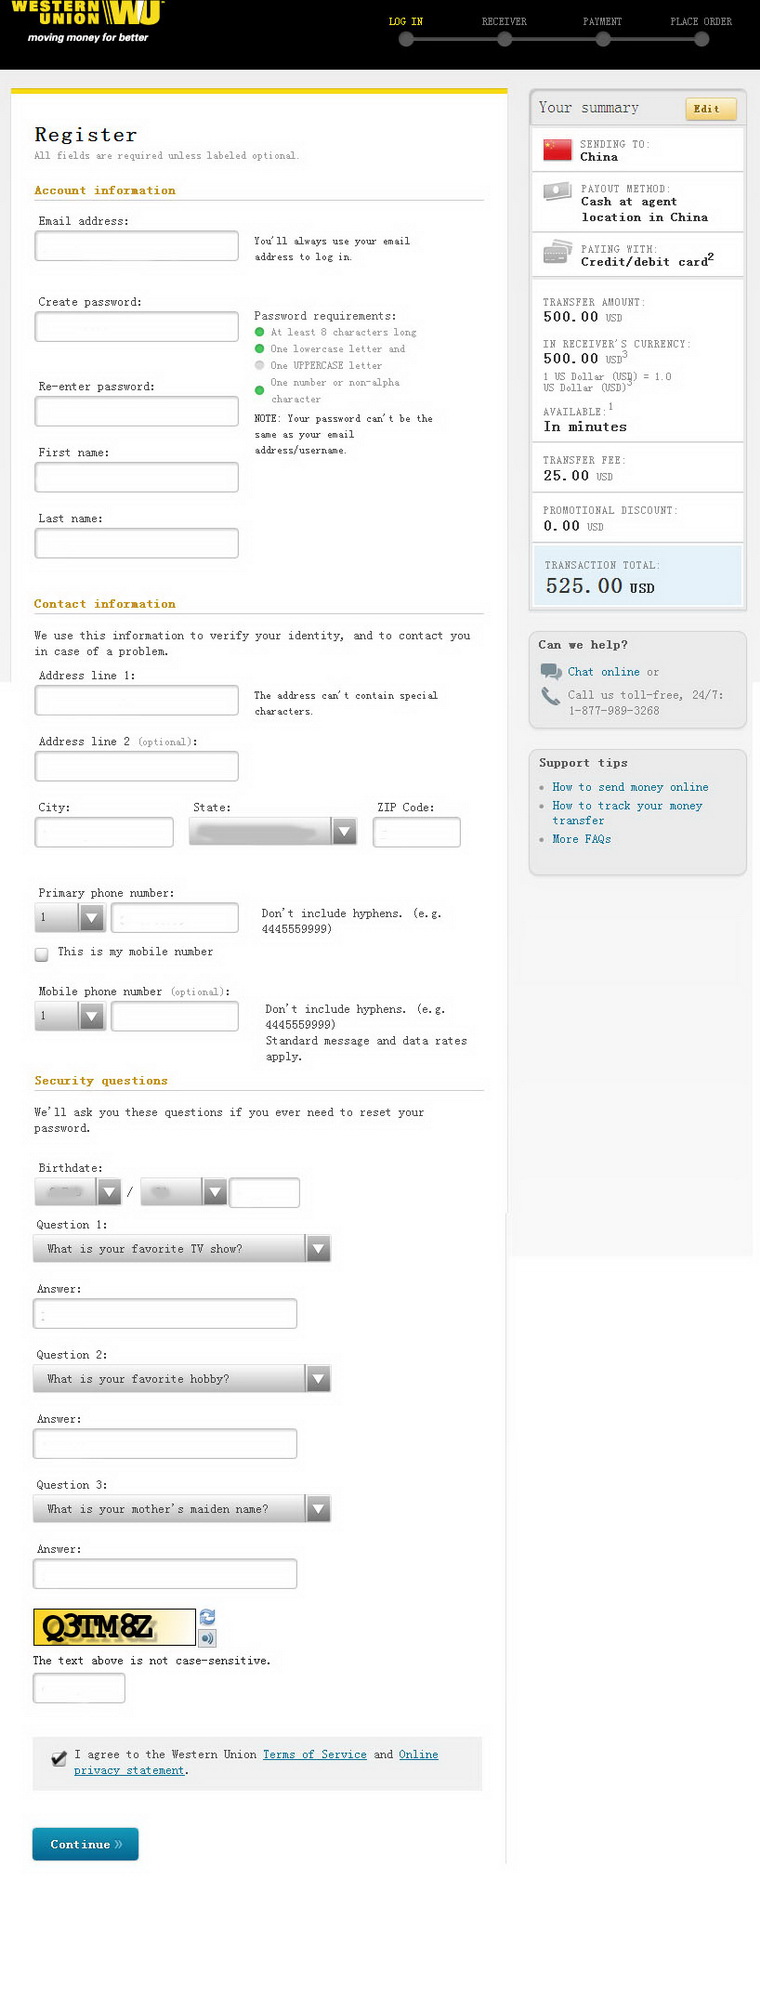Click the Western Union logo
Image resolution: width=760 pixels, height=1998 pixels.
coord(87,22)
